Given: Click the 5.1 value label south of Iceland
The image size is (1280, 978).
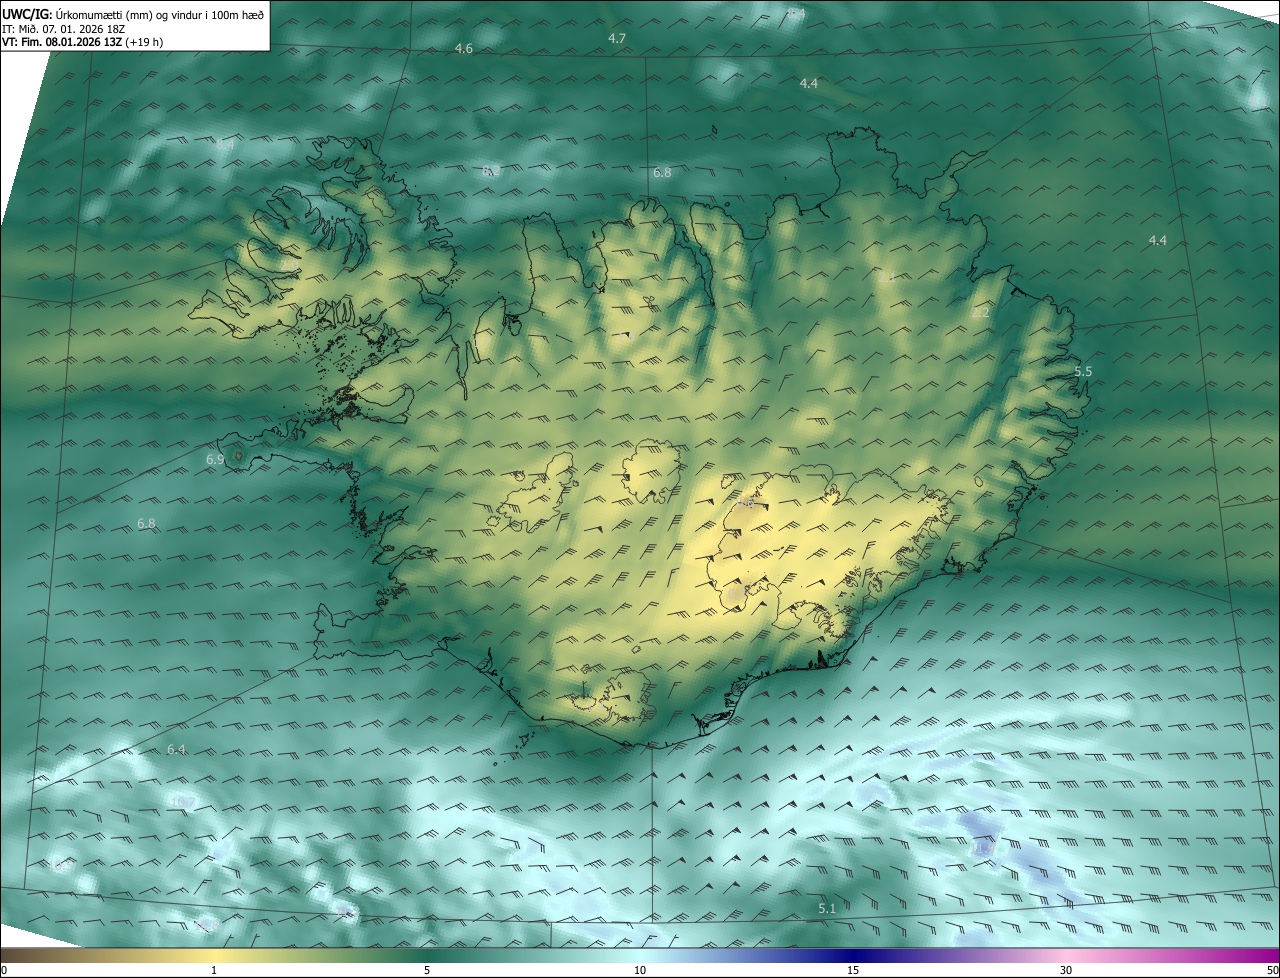Looking at the screenshot, I should click(827, 908).
